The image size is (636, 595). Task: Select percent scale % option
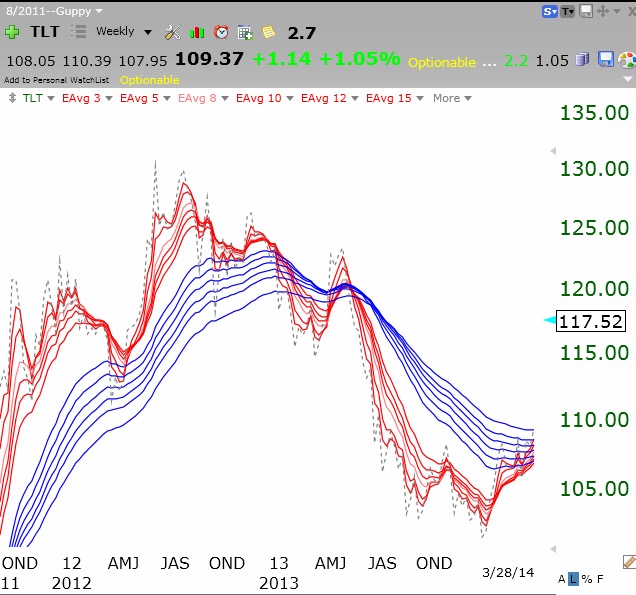[x=587, y=579]
